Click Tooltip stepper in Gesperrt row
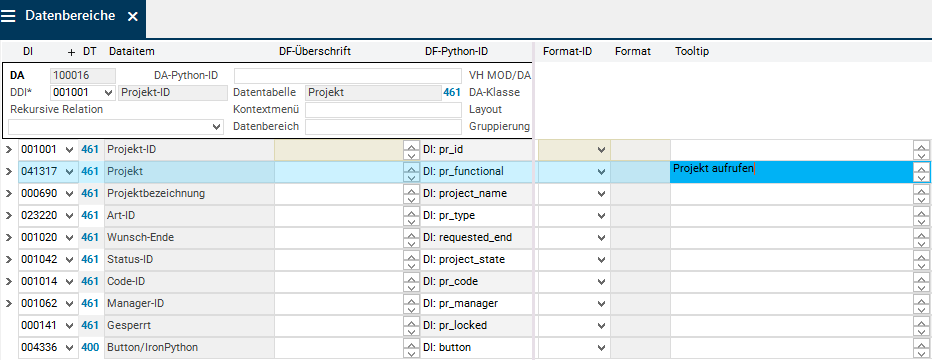 click(921, 326)
